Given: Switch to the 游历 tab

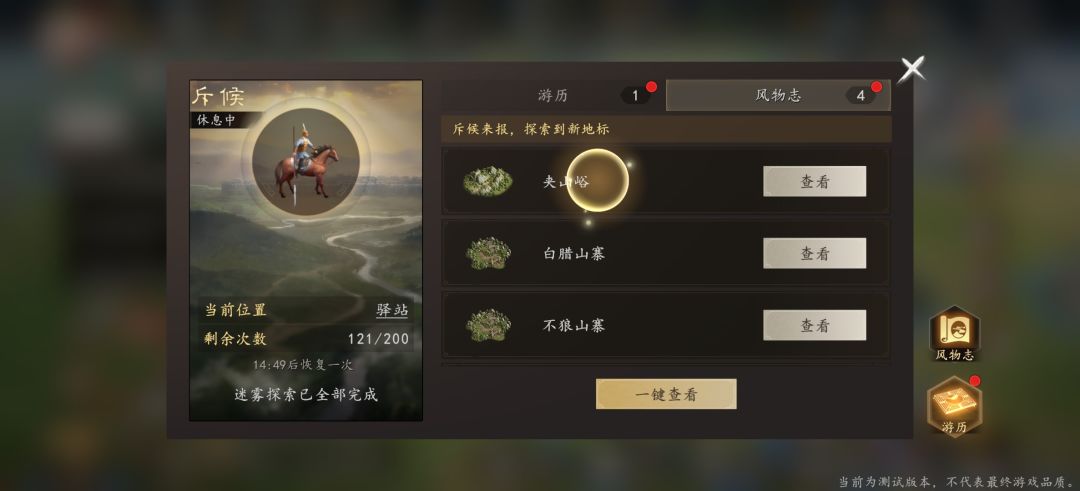Looking at the screenshot, I should 553,96.
